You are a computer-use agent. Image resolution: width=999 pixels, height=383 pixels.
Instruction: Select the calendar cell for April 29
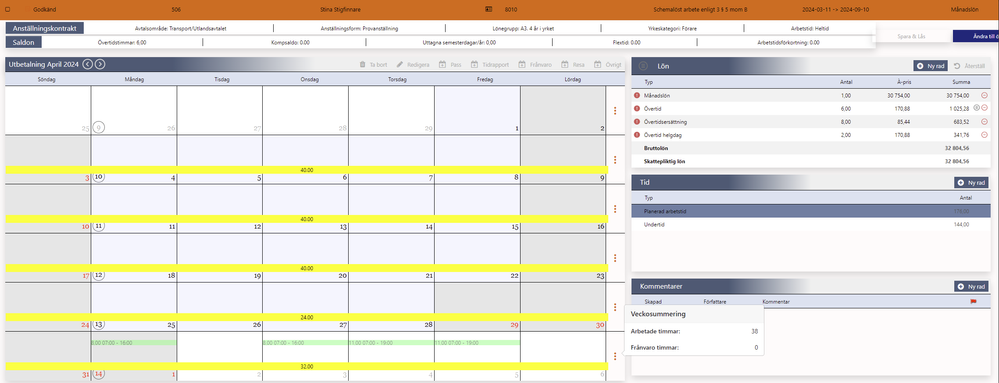[477, 306]
